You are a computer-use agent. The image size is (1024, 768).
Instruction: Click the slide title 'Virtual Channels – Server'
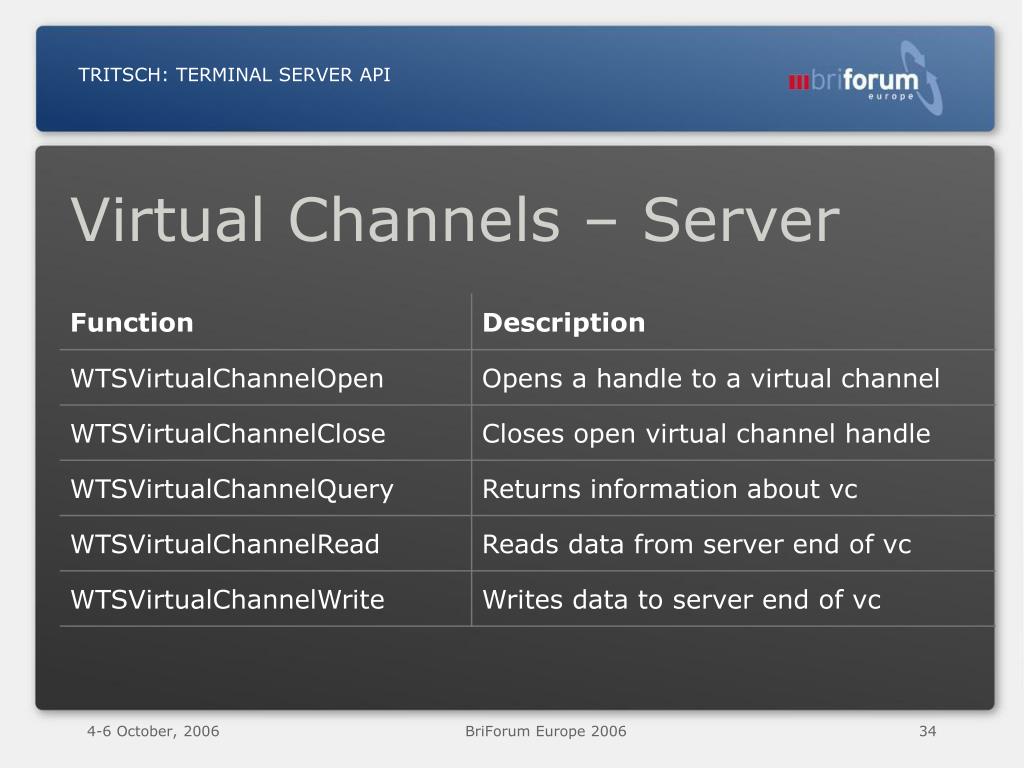[x=455, y=219]
